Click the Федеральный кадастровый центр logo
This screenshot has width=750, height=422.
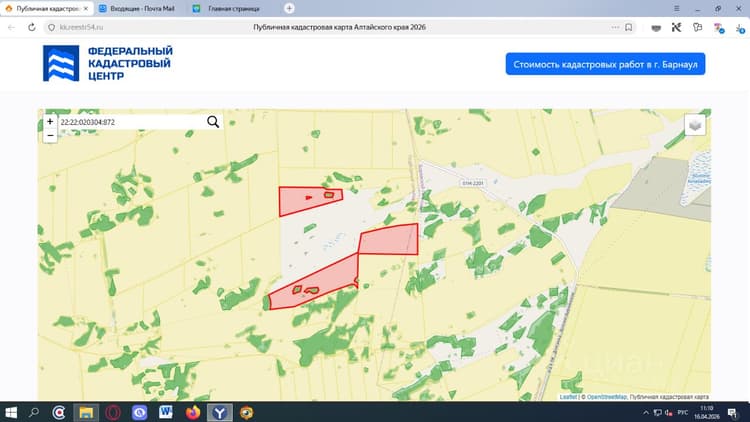[108, 63]
